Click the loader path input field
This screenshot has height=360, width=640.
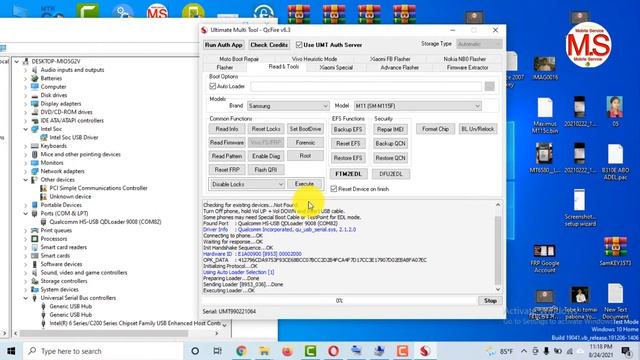pyautogui.click(x=366, y=86)
